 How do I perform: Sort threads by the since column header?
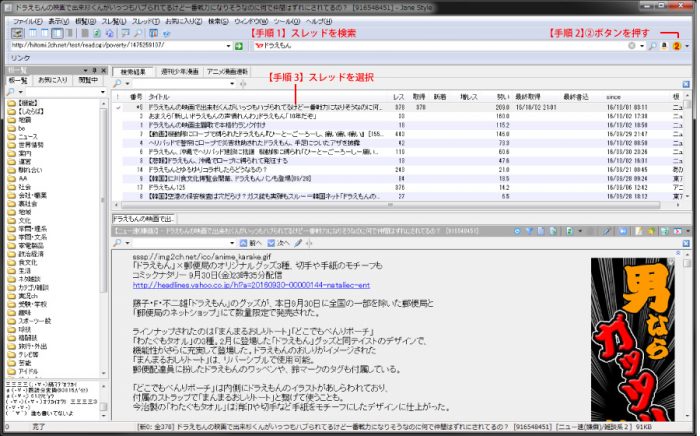614,97
